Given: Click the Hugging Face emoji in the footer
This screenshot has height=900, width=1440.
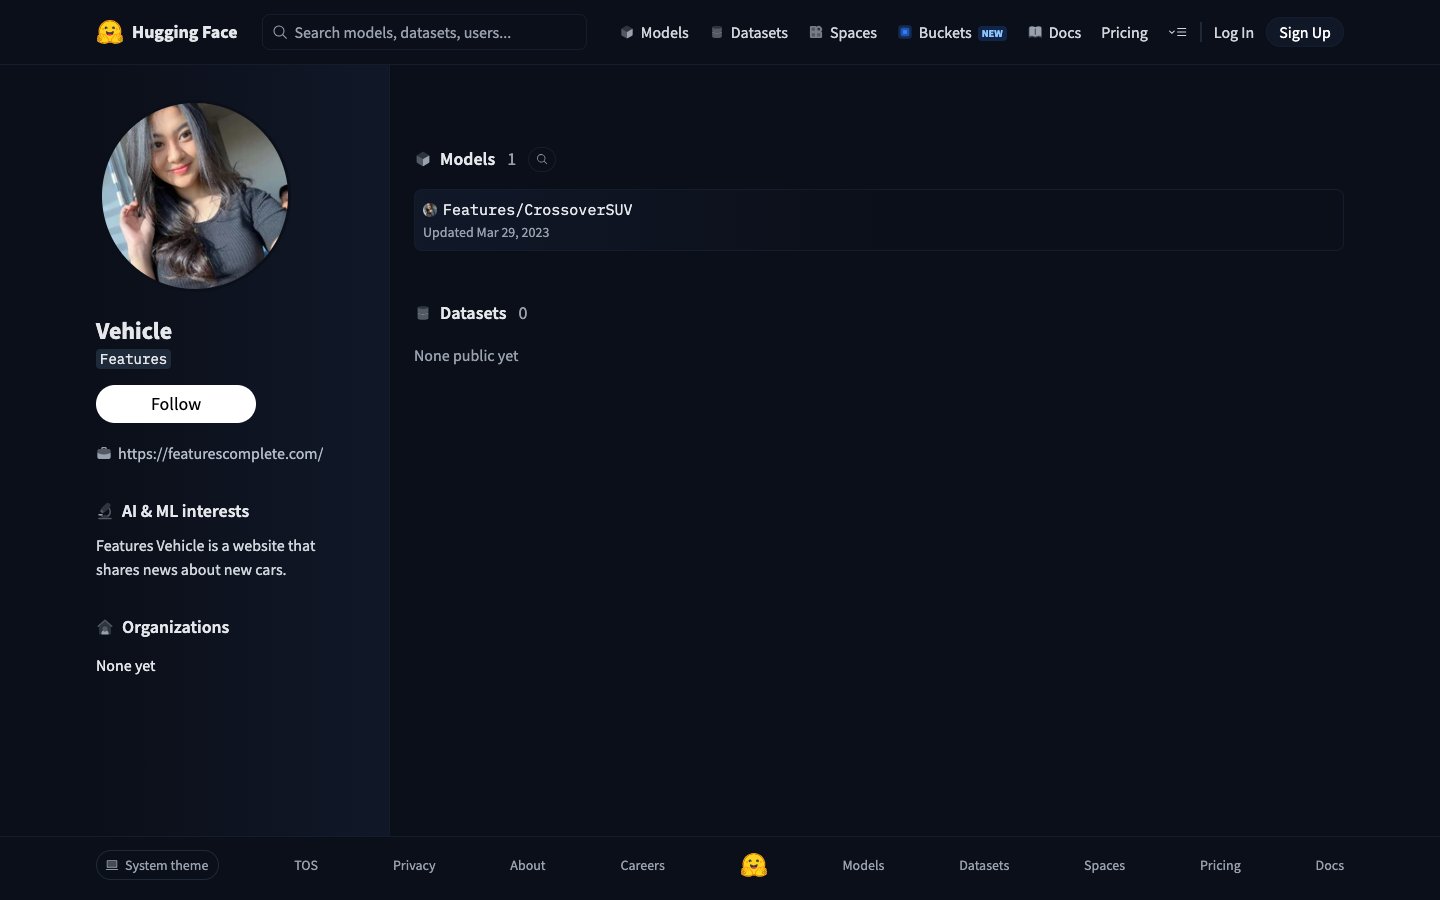Looking at the screenshot, I should click(x=754, y=864).
